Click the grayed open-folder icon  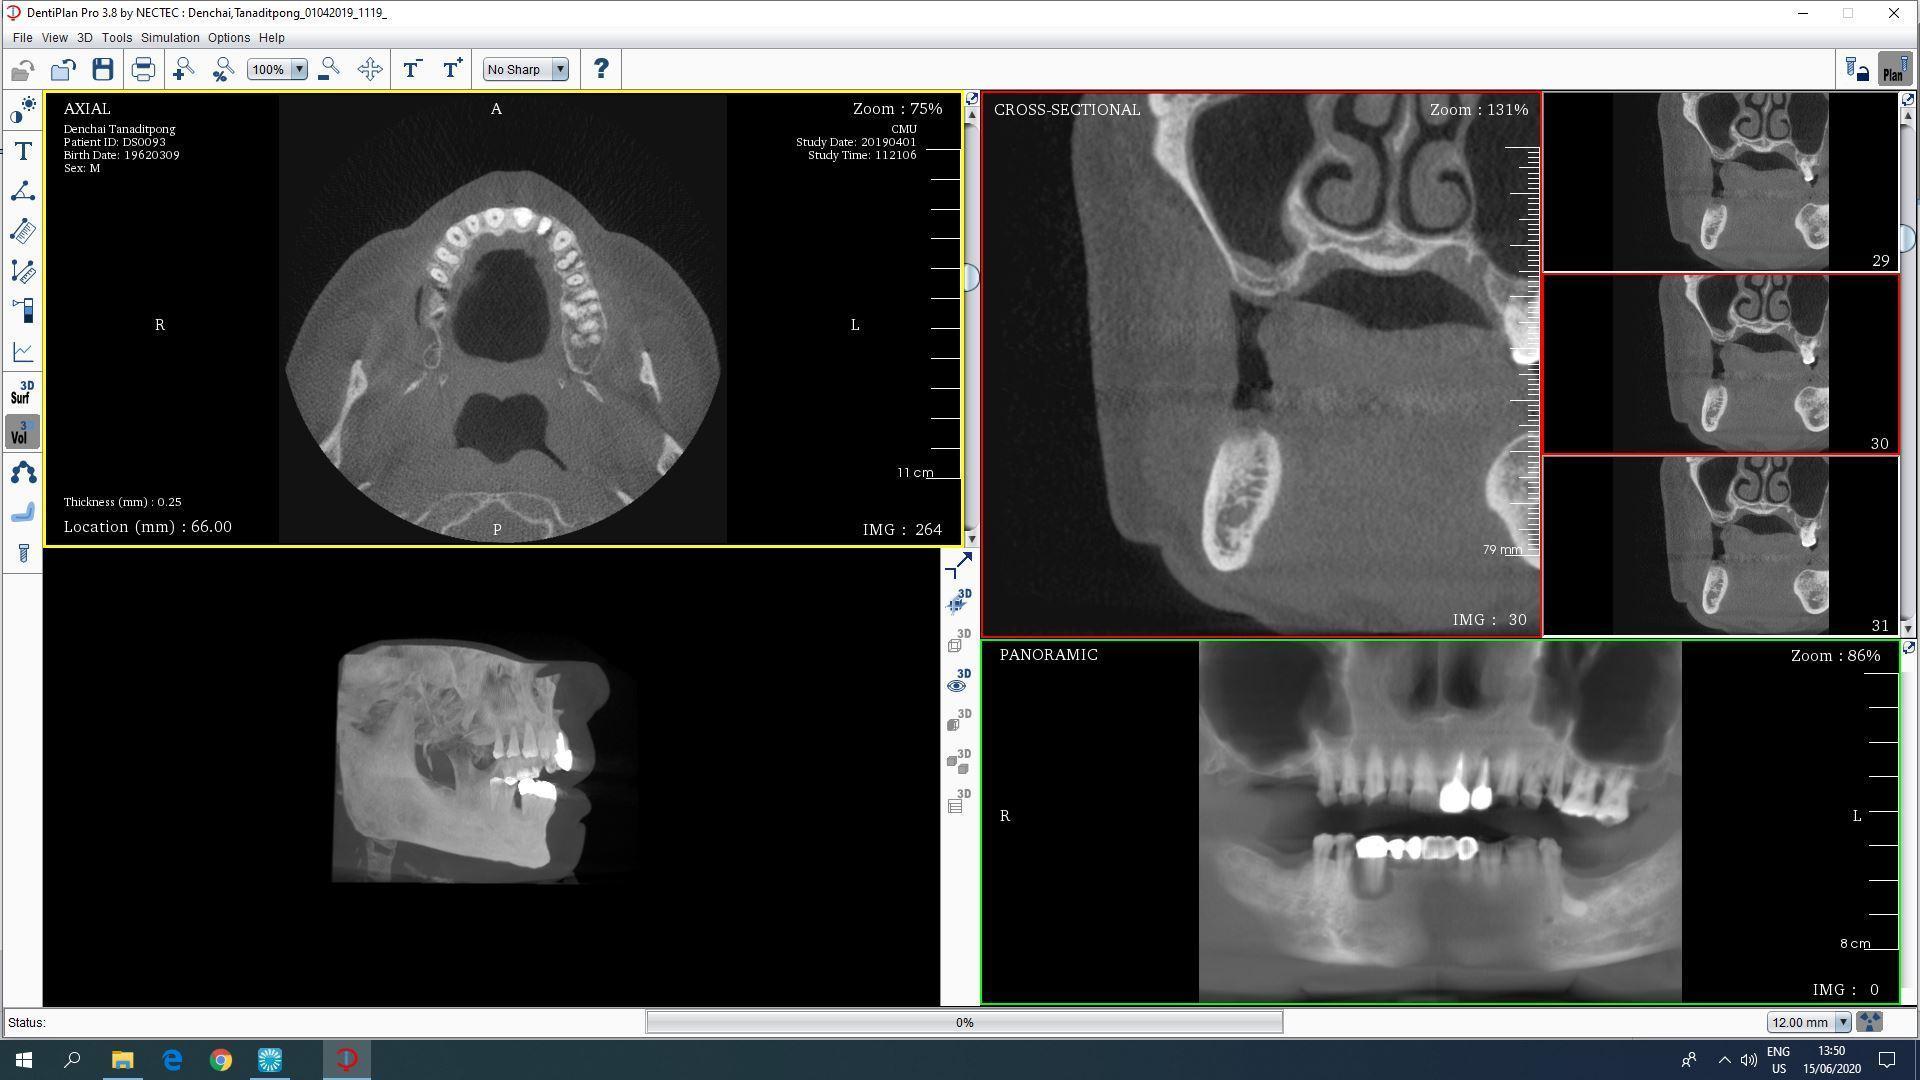pos(23,69)
